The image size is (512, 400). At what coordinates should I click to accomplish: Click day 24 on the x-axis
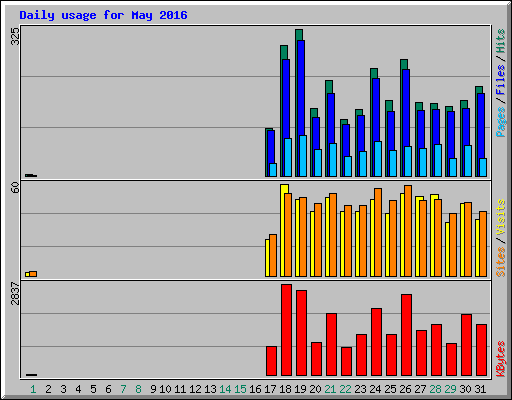tap(375, 389)
